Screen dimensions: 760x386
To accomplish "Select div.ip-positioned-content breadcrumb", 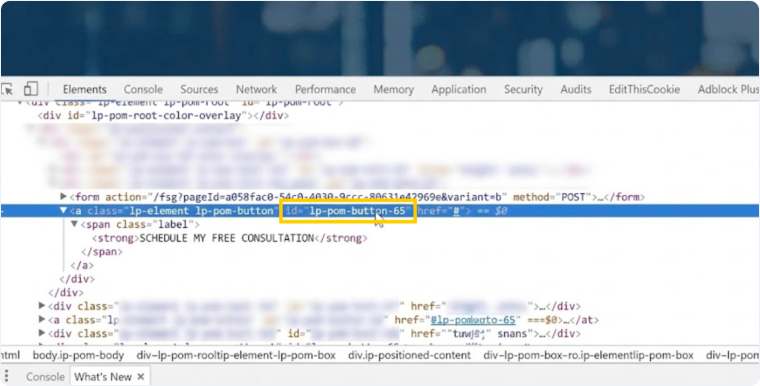I will tap(410, 355).
